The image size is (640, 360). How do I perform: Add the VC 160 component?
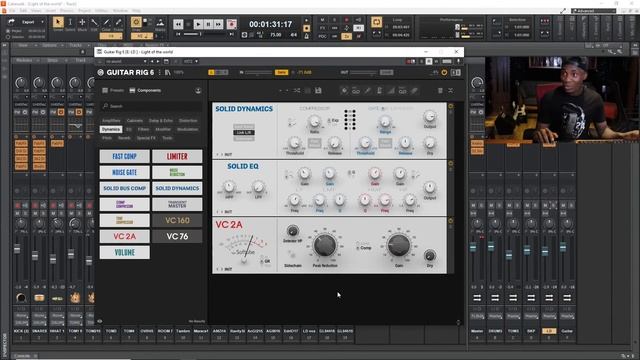(177, 220)
